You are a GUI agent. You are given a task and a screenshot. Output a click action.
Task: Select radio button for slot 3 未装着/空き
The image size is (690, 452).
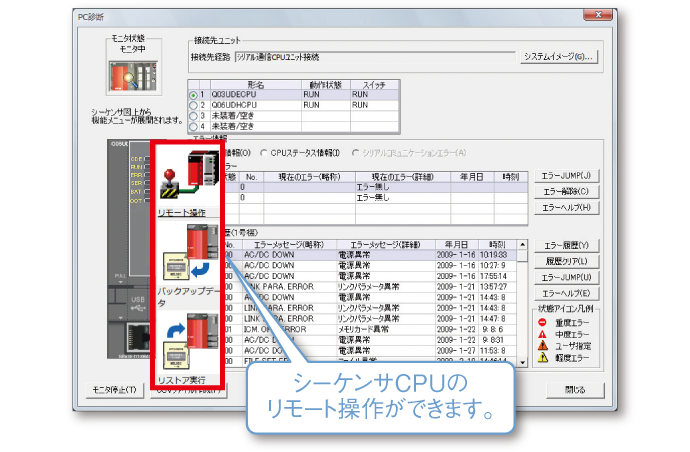[193, 115]
